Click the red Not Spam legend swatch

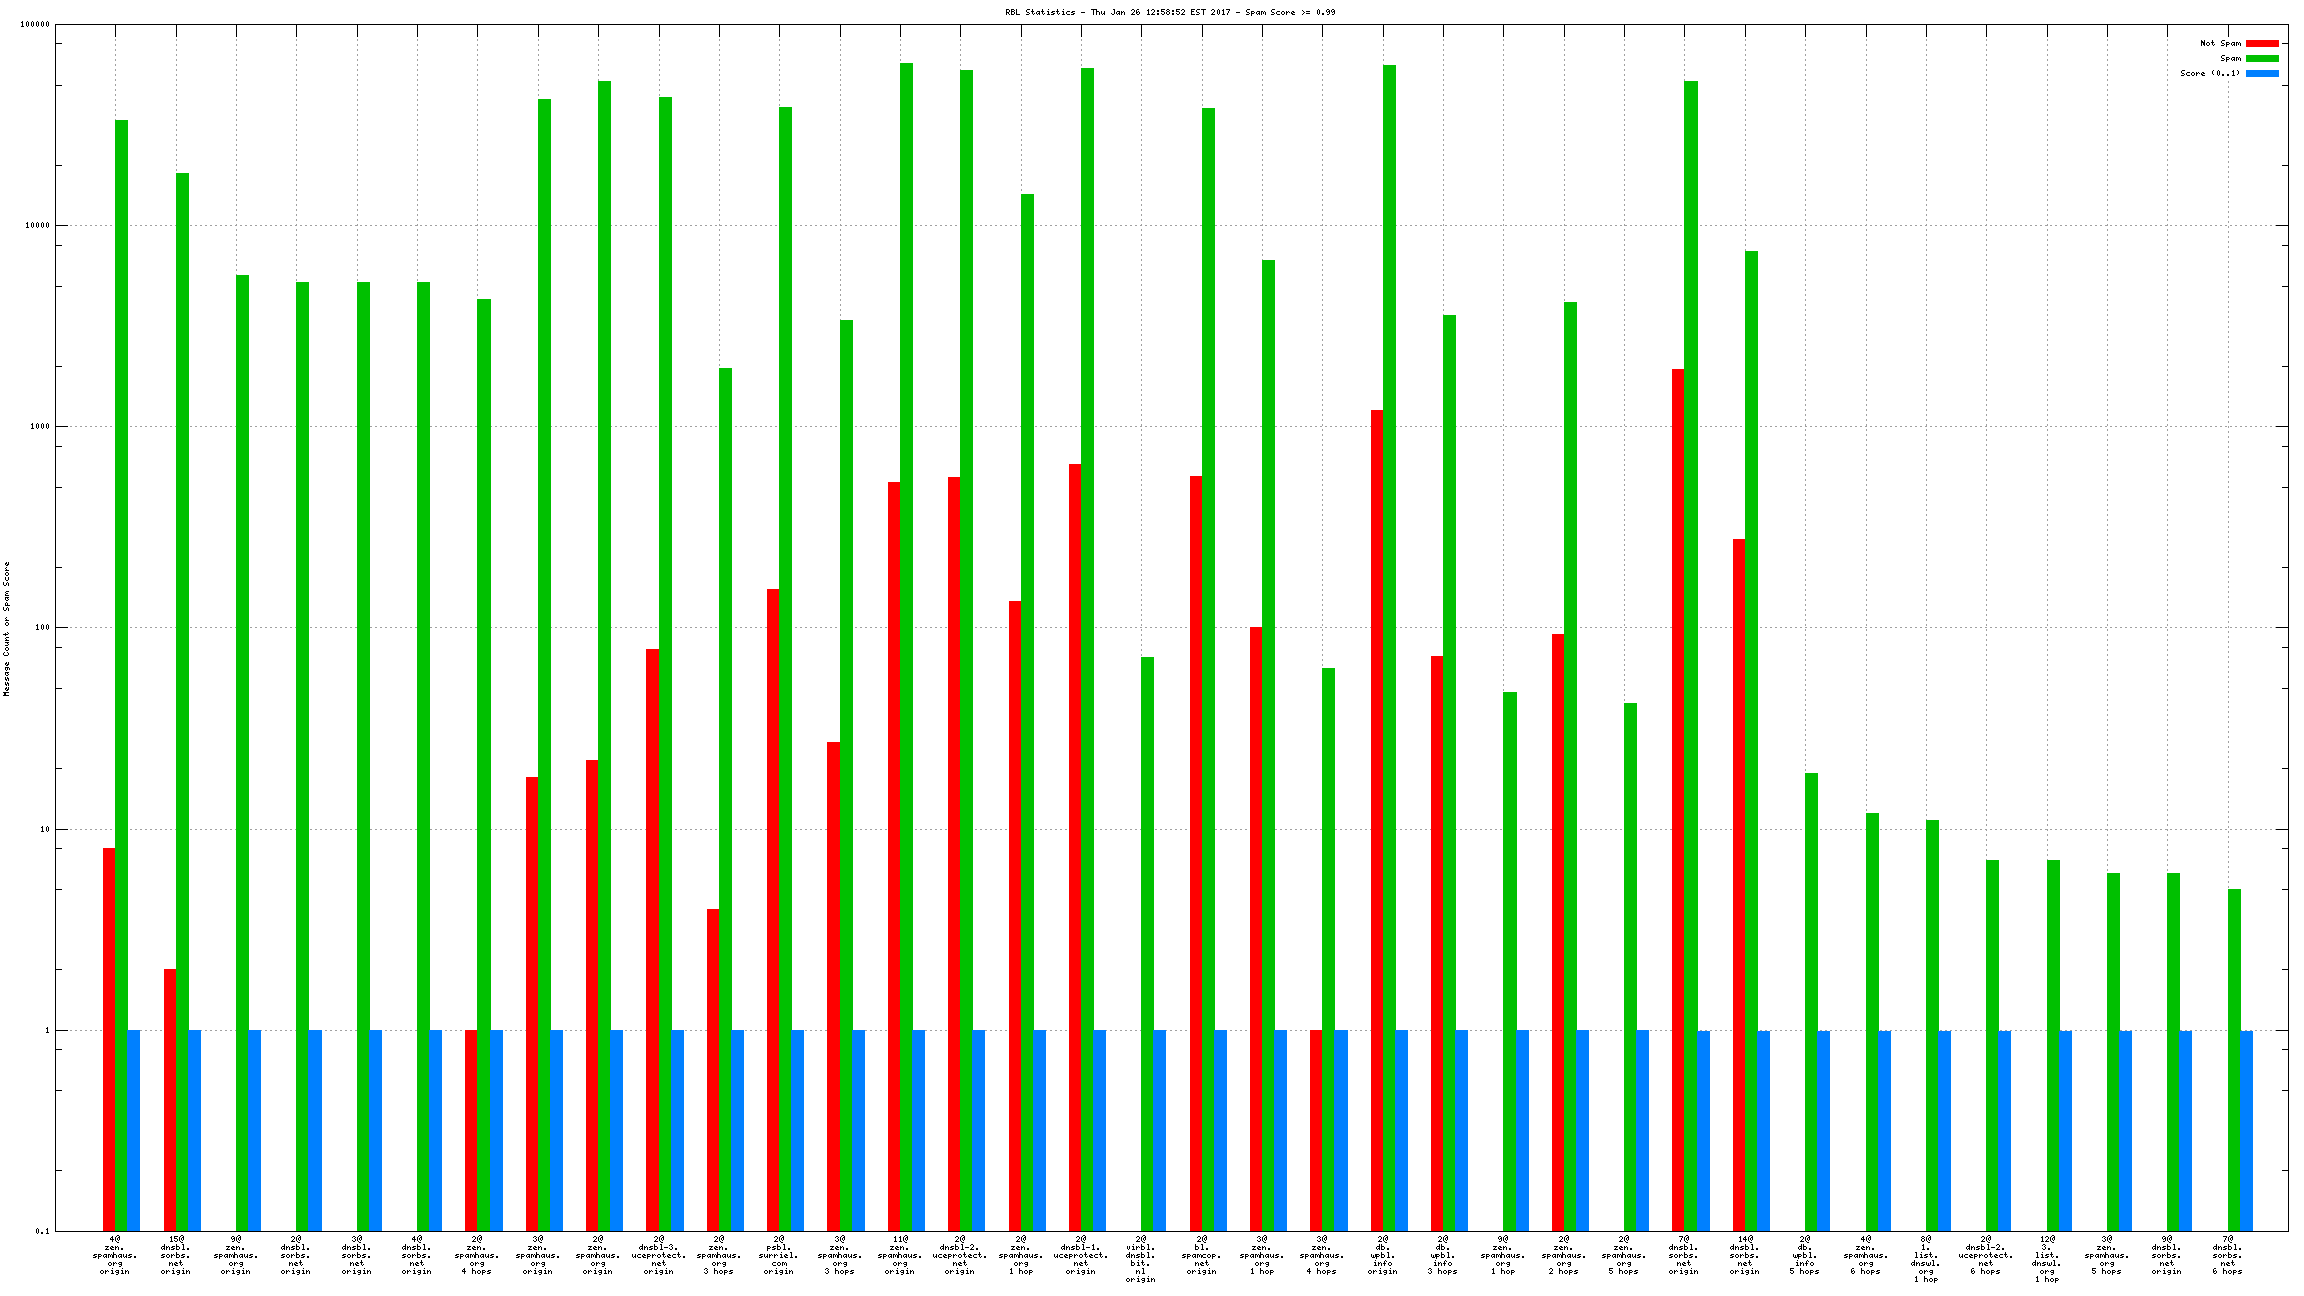coord(2262,43)
